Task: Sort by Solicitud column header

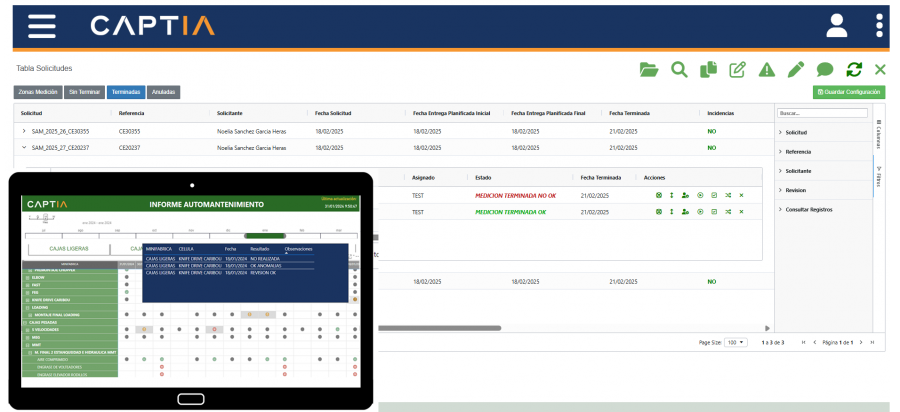Action: coord(31,113)
